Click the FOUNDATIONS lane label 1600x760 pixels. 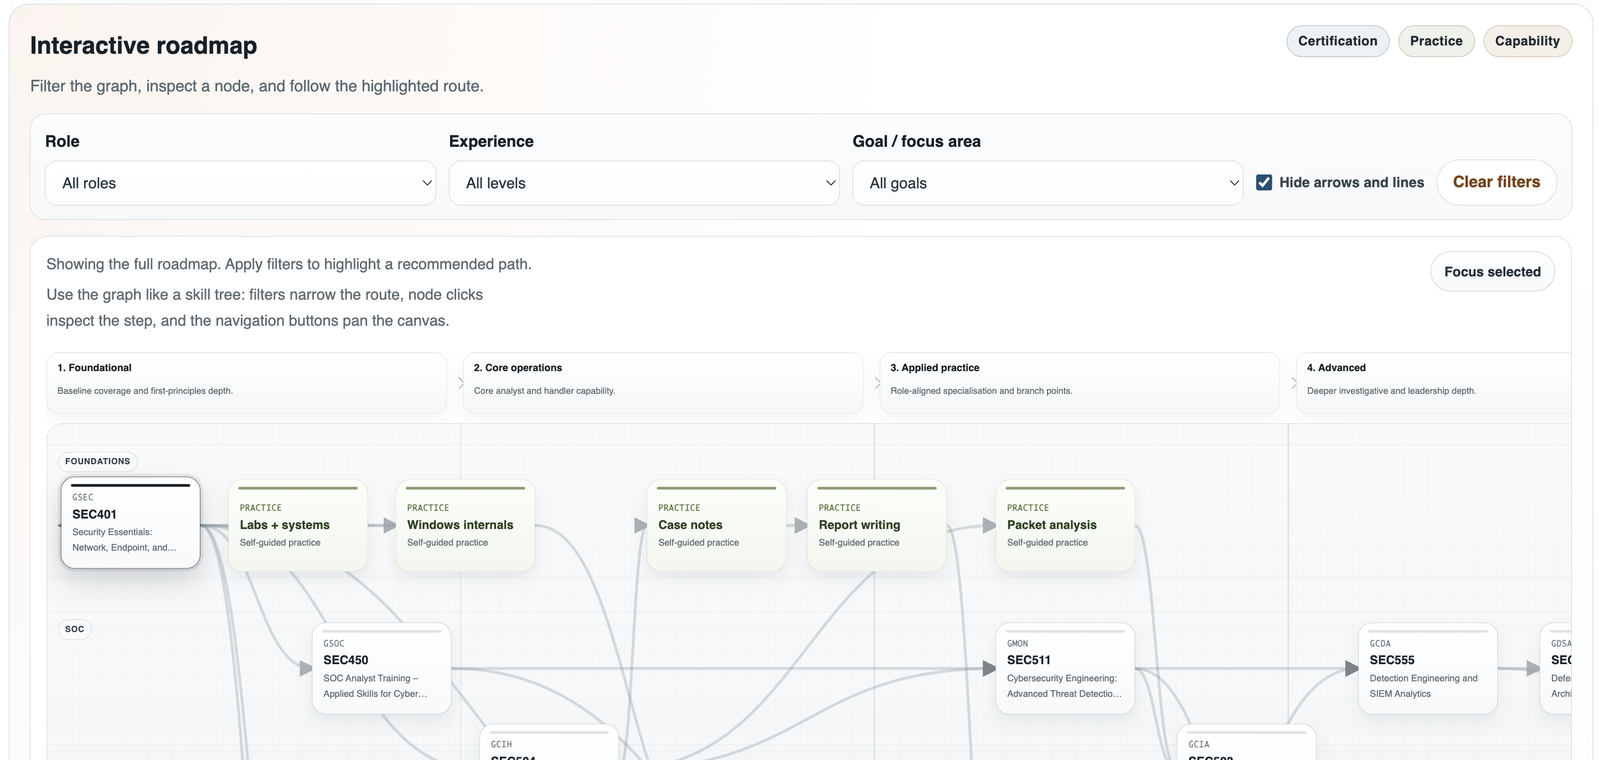click(98, 461)
